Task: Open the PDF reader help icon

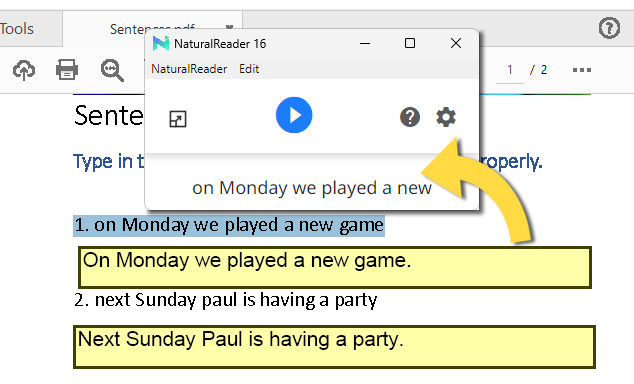Action: pyautogui.click(x=609, y=28)
